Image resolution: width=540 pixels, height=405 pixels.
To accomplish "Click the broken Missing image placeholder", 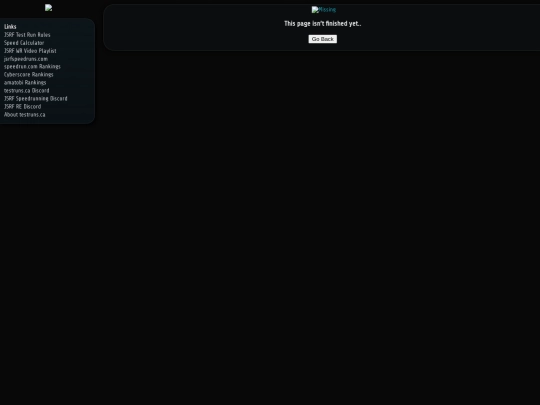I will [323, 10].
